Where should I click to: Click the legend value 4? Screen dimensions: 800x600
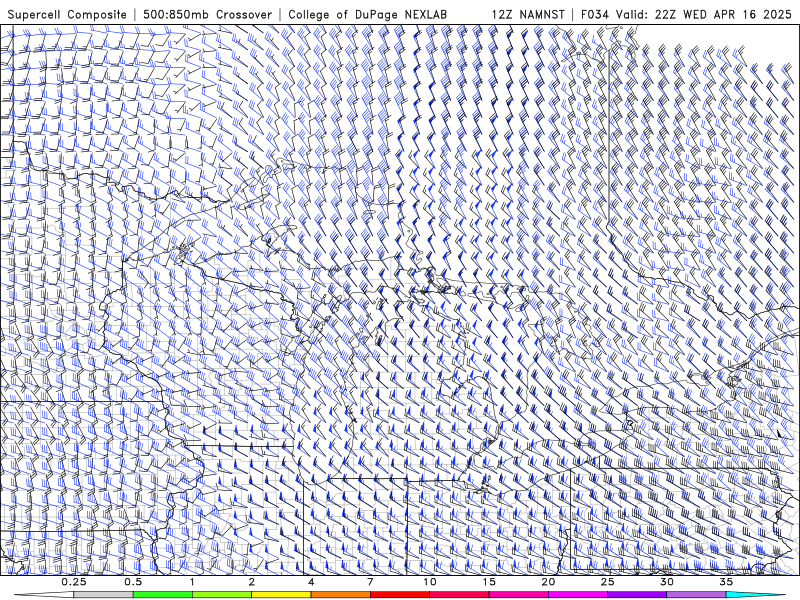311,582
